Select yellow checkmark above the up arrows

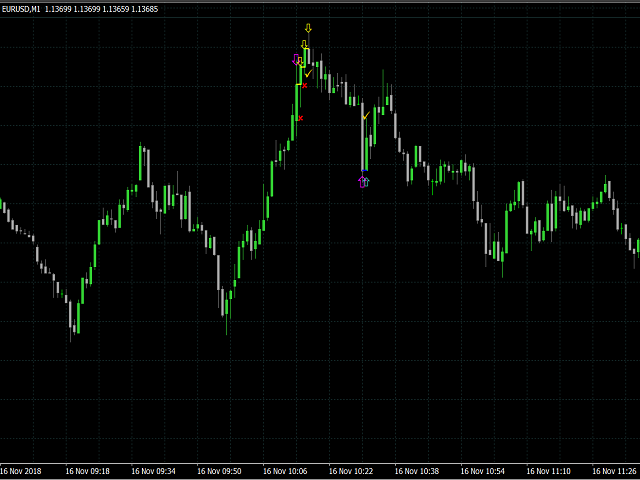(366, 116)
